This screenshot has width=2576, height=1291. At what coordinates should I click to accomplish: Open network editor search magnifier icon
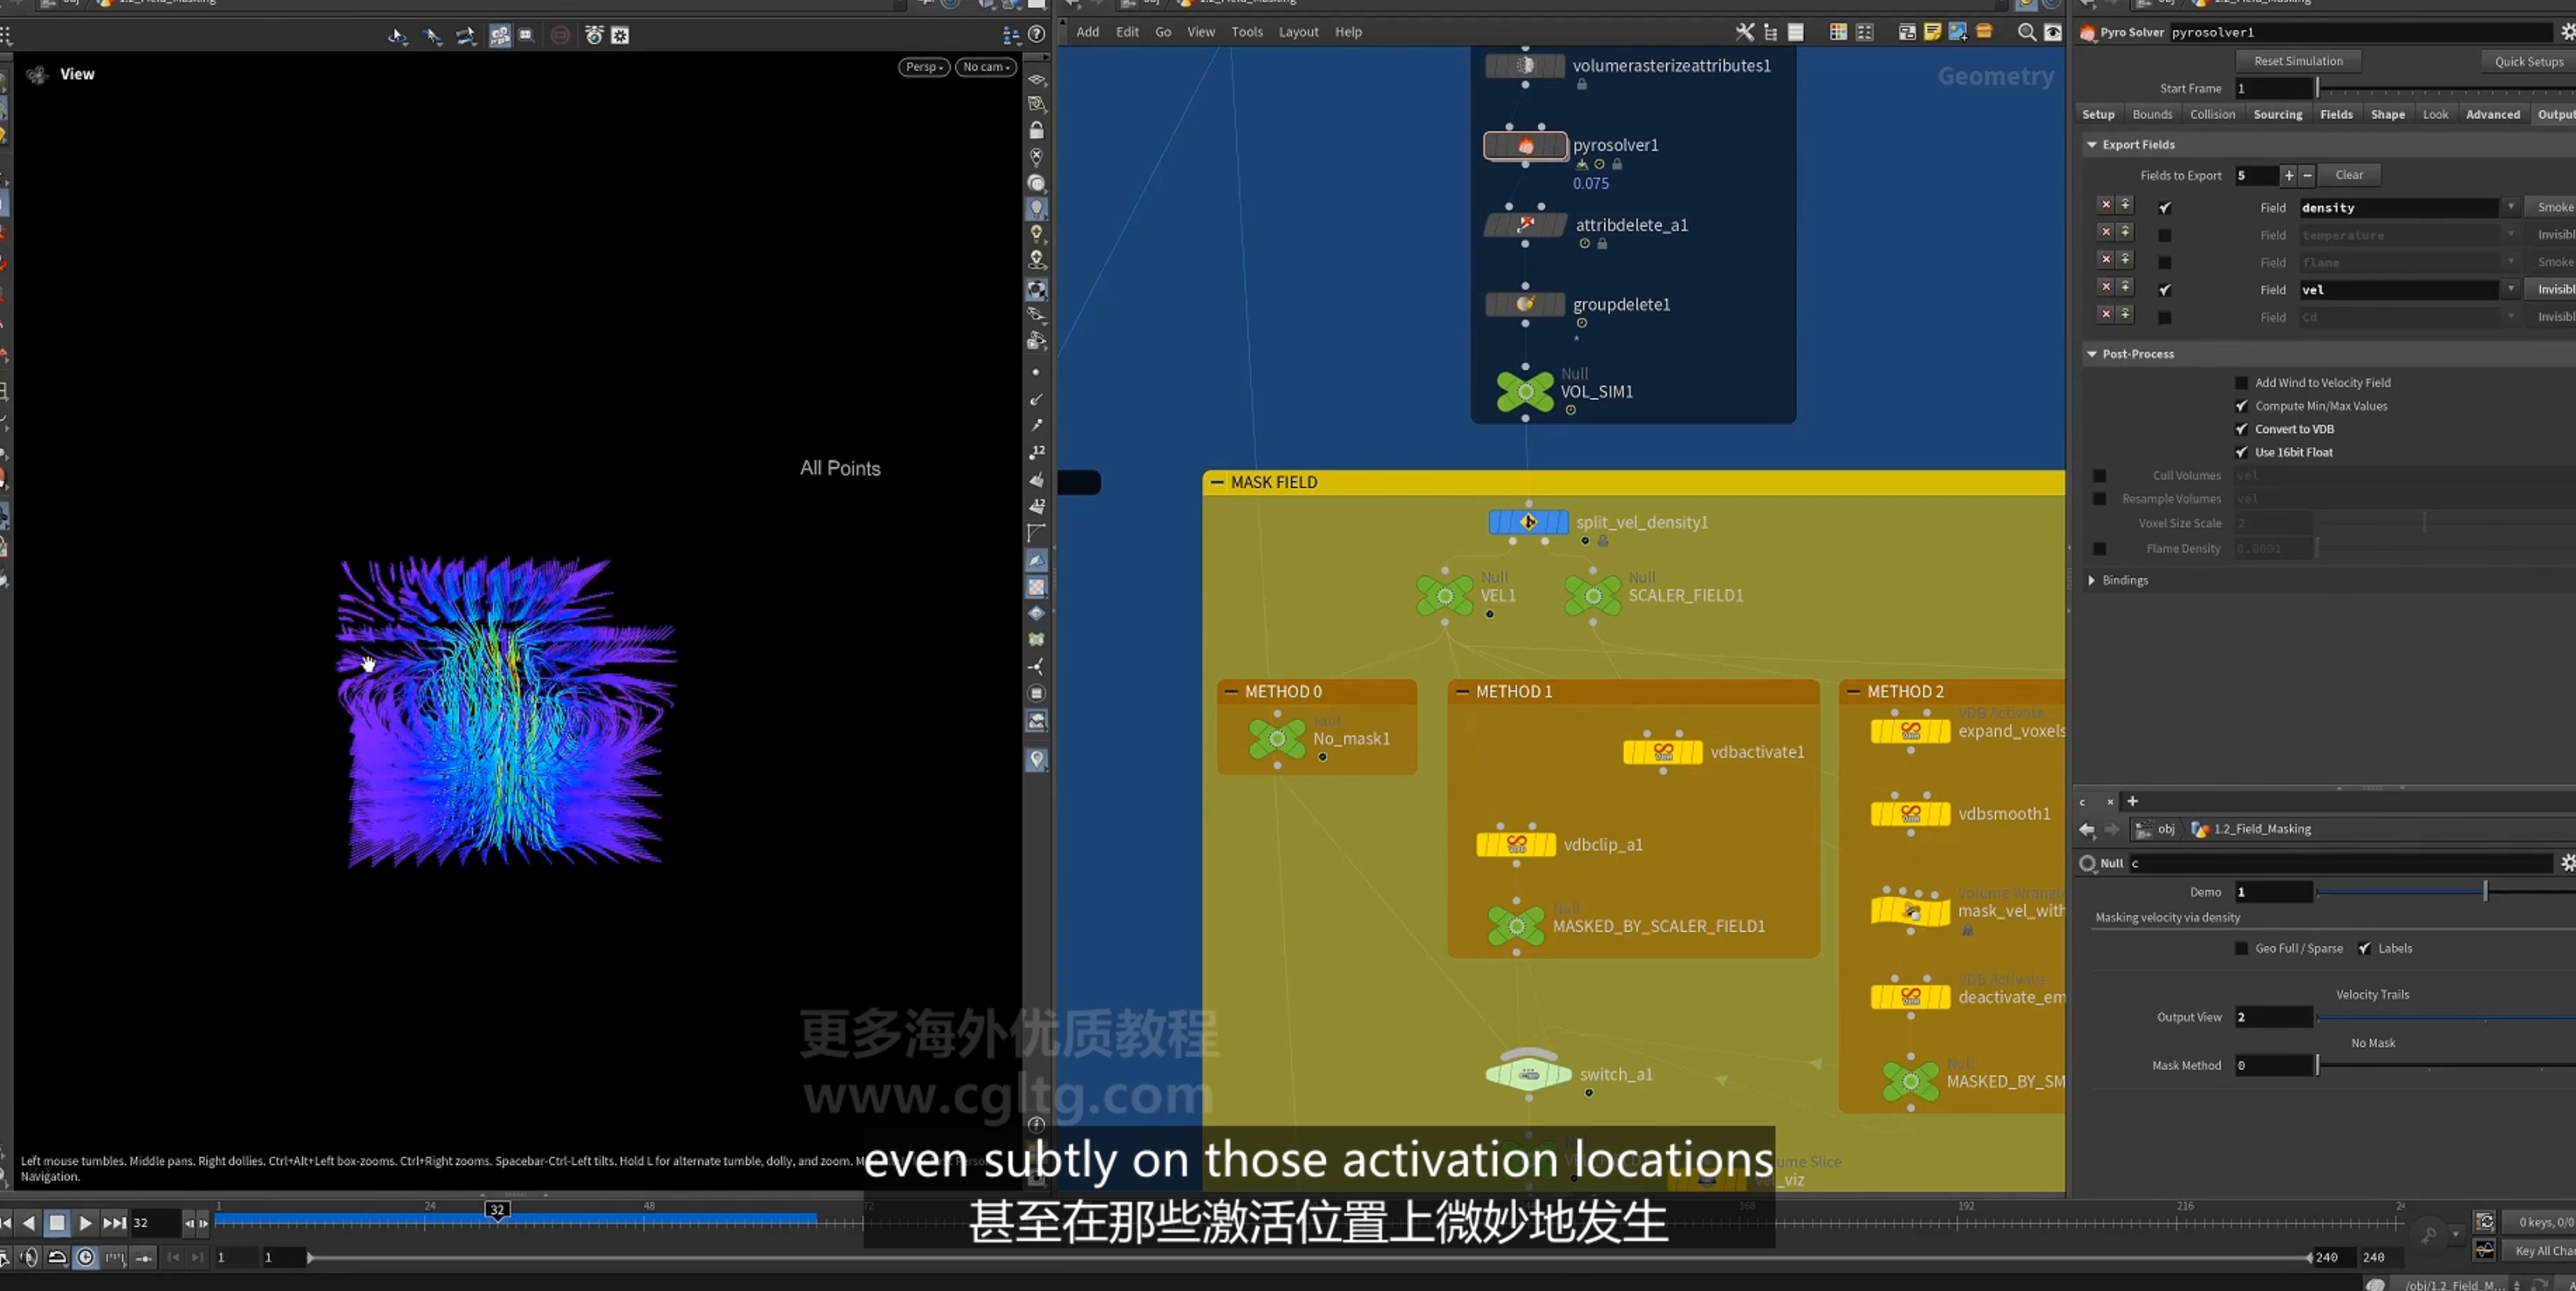2026,32
